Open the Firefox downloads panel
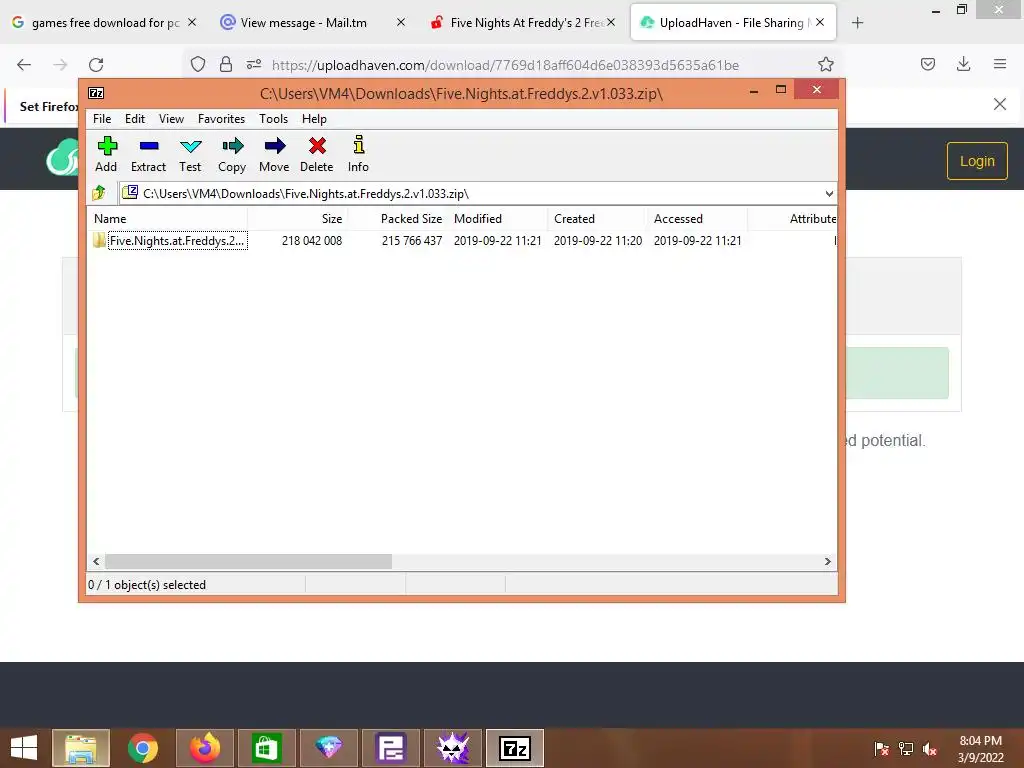The height and width of the screenshot is (768, 1024). coord(963,63)
